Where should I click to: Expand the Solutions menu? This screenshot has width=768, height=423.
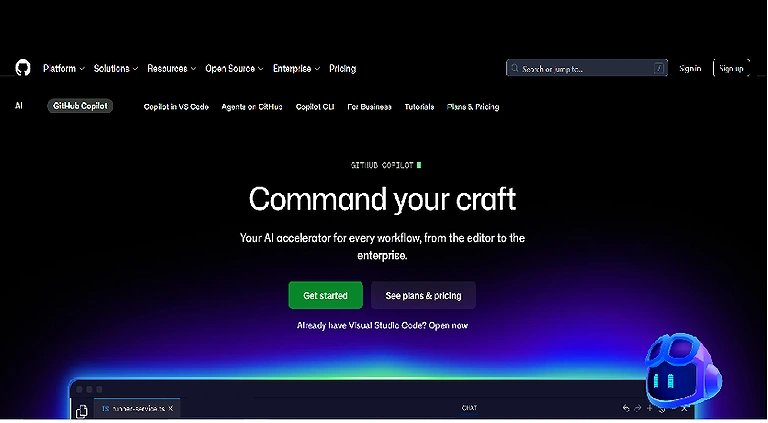point(116,69)
